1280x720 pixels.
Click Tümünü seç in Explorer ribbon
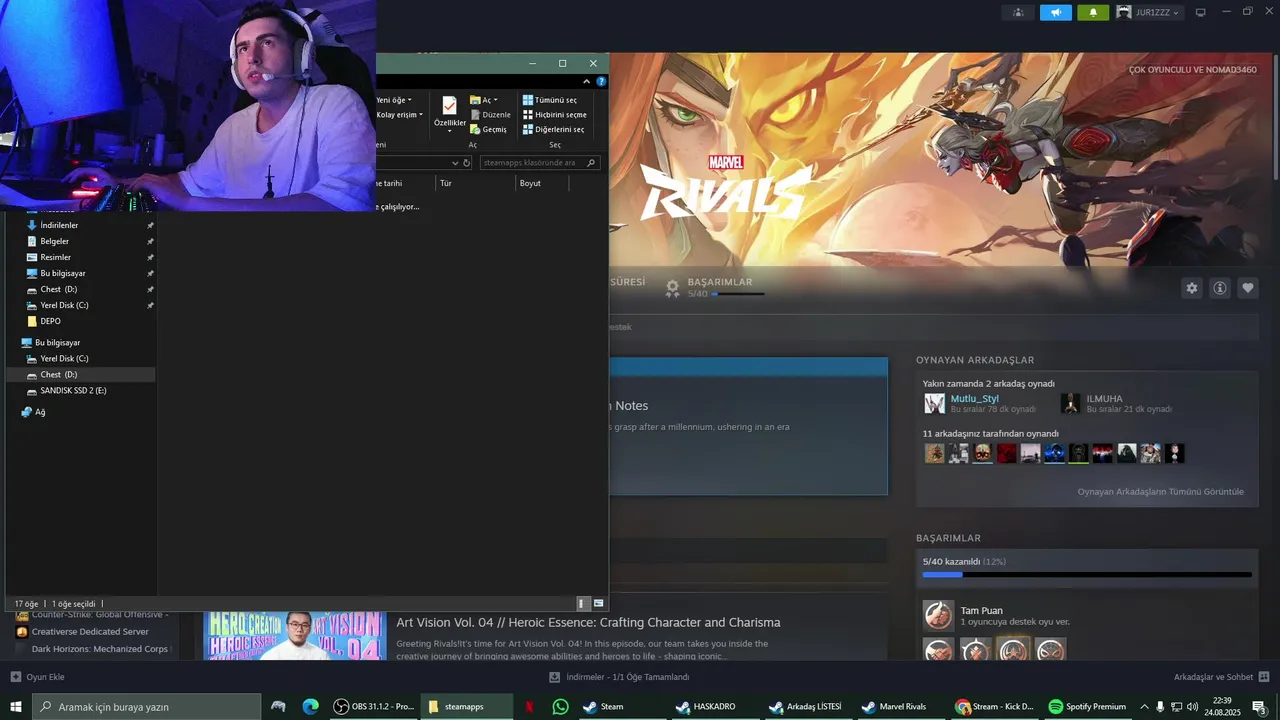point(550,100)
